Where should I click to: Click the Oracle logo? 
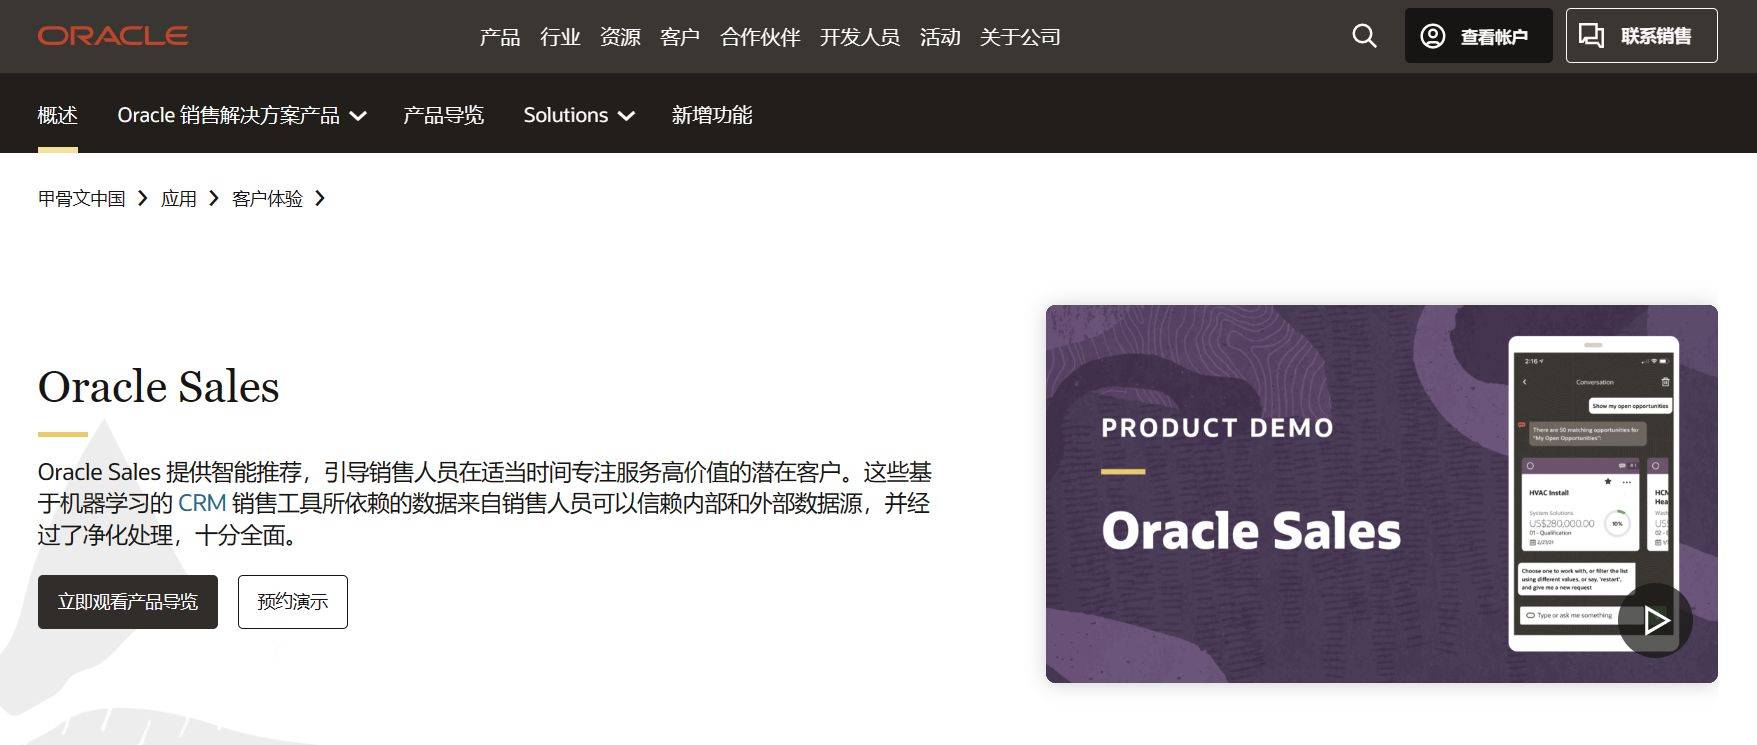point(113,36)
